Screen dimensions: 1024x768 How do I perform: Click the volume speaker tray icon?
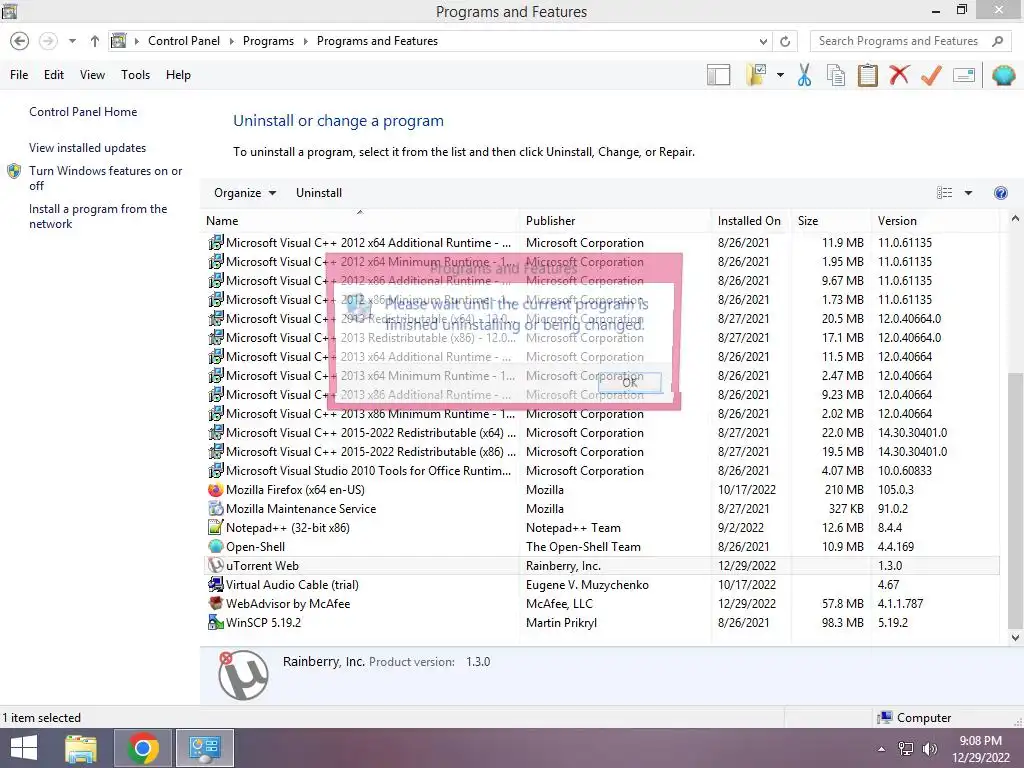click(x=929, y=749)
